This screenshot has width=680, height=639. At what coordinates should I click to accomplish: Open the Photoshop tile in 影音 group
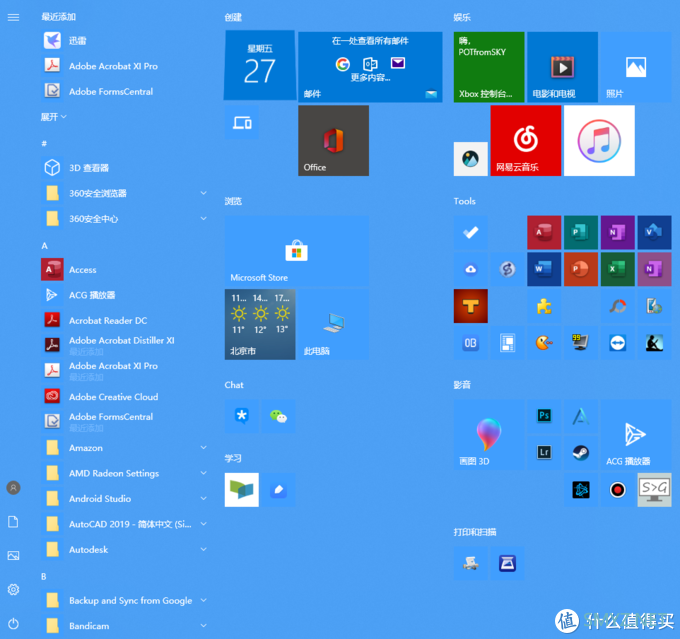pyautogui.click(x=544, y=416)
